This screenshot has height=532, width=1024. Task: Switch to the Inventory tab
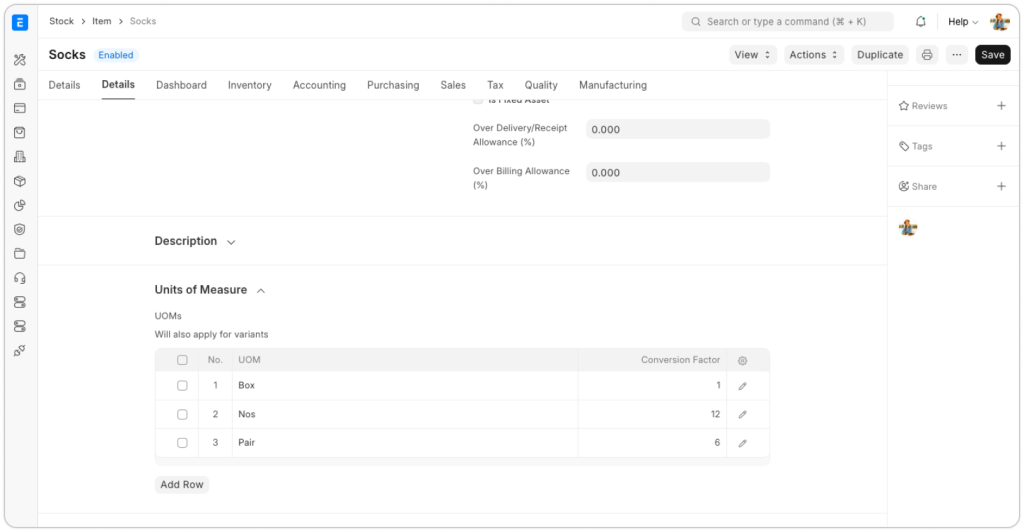249,85
